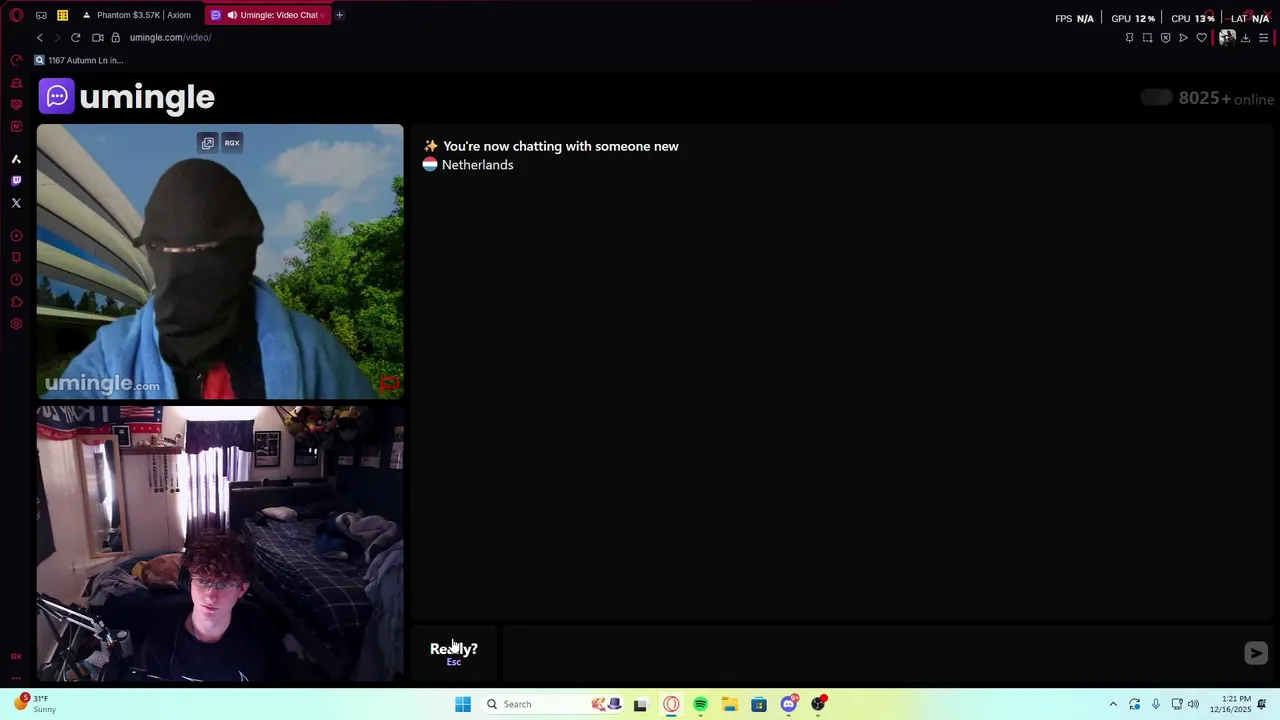The height and width of the screenshot is (720, 1280).
Task: Add page to bookmarks heart
Action: 1201,38
